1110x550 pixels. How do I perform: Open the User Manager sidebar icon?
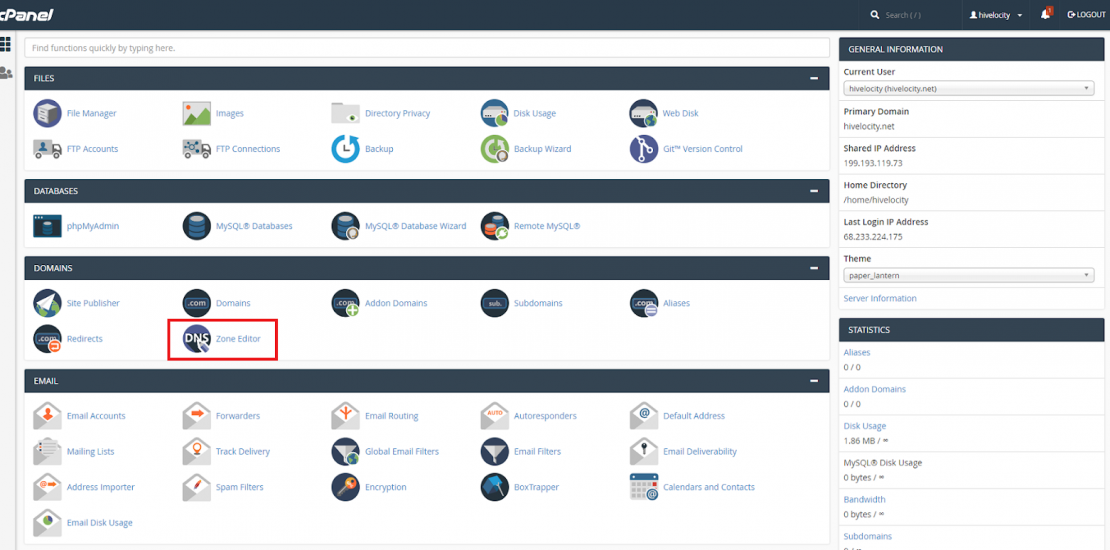click(6, 72)
